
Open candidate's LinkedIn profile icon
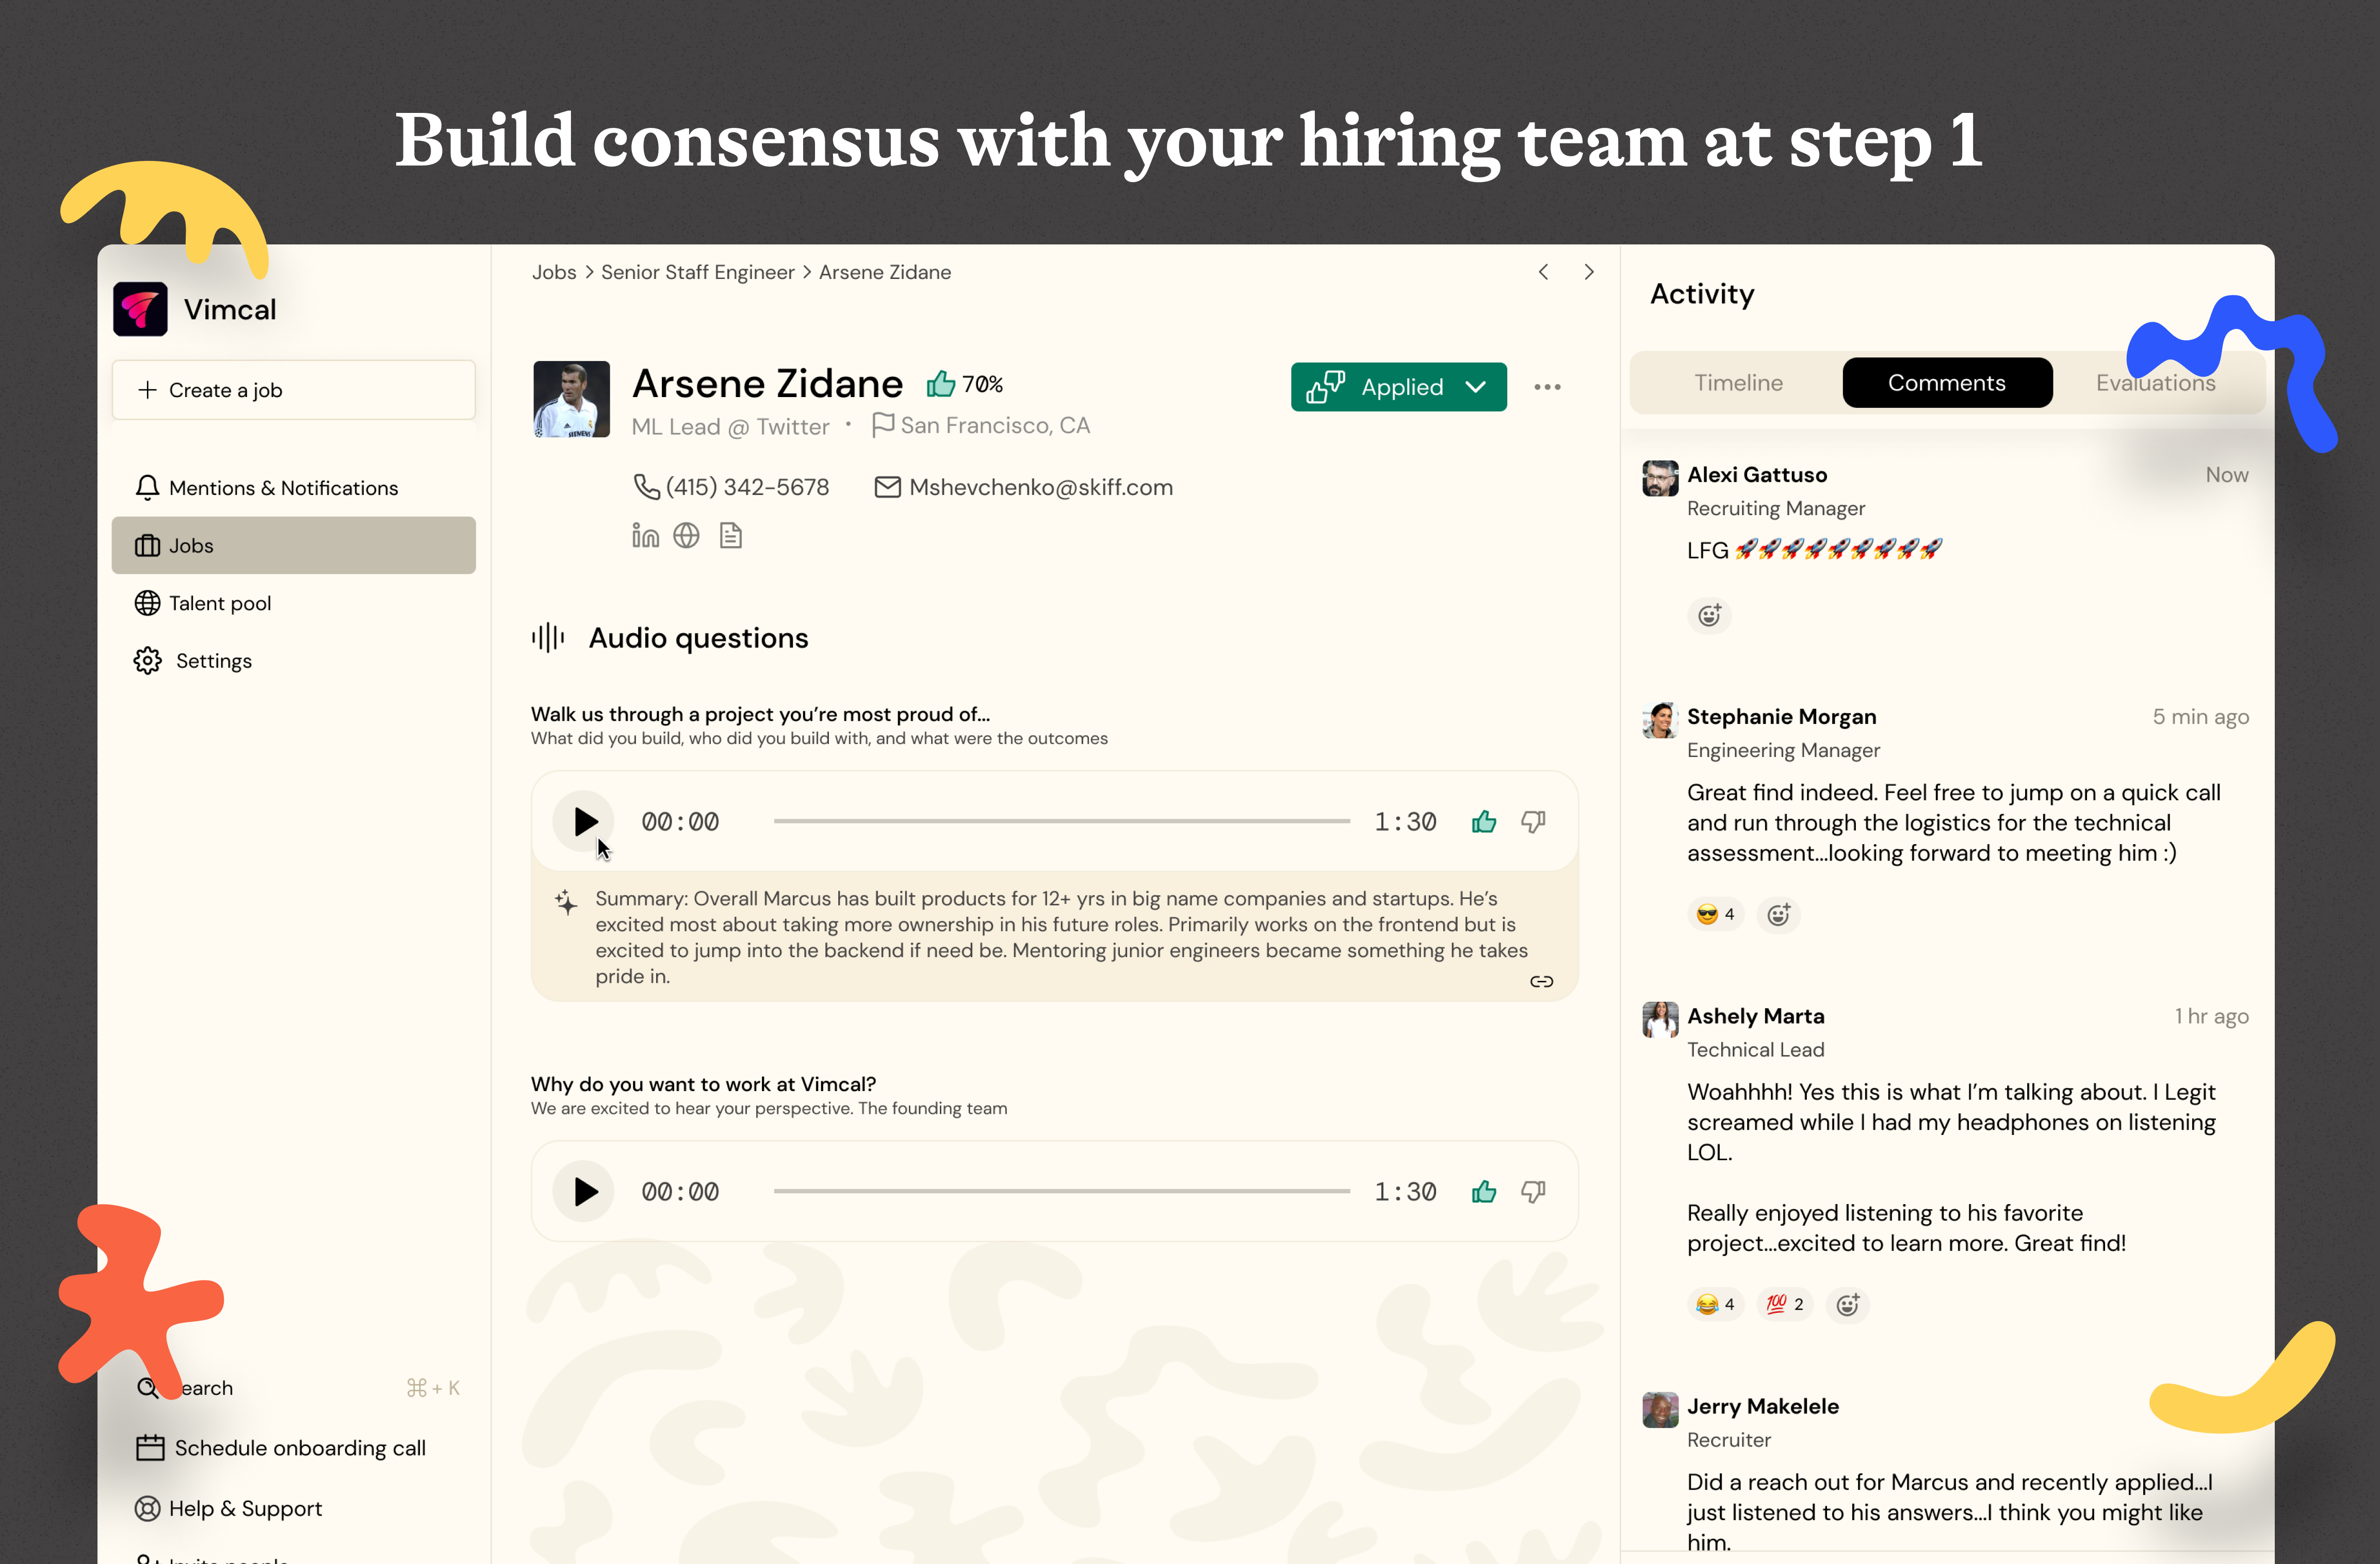point(645,536)
